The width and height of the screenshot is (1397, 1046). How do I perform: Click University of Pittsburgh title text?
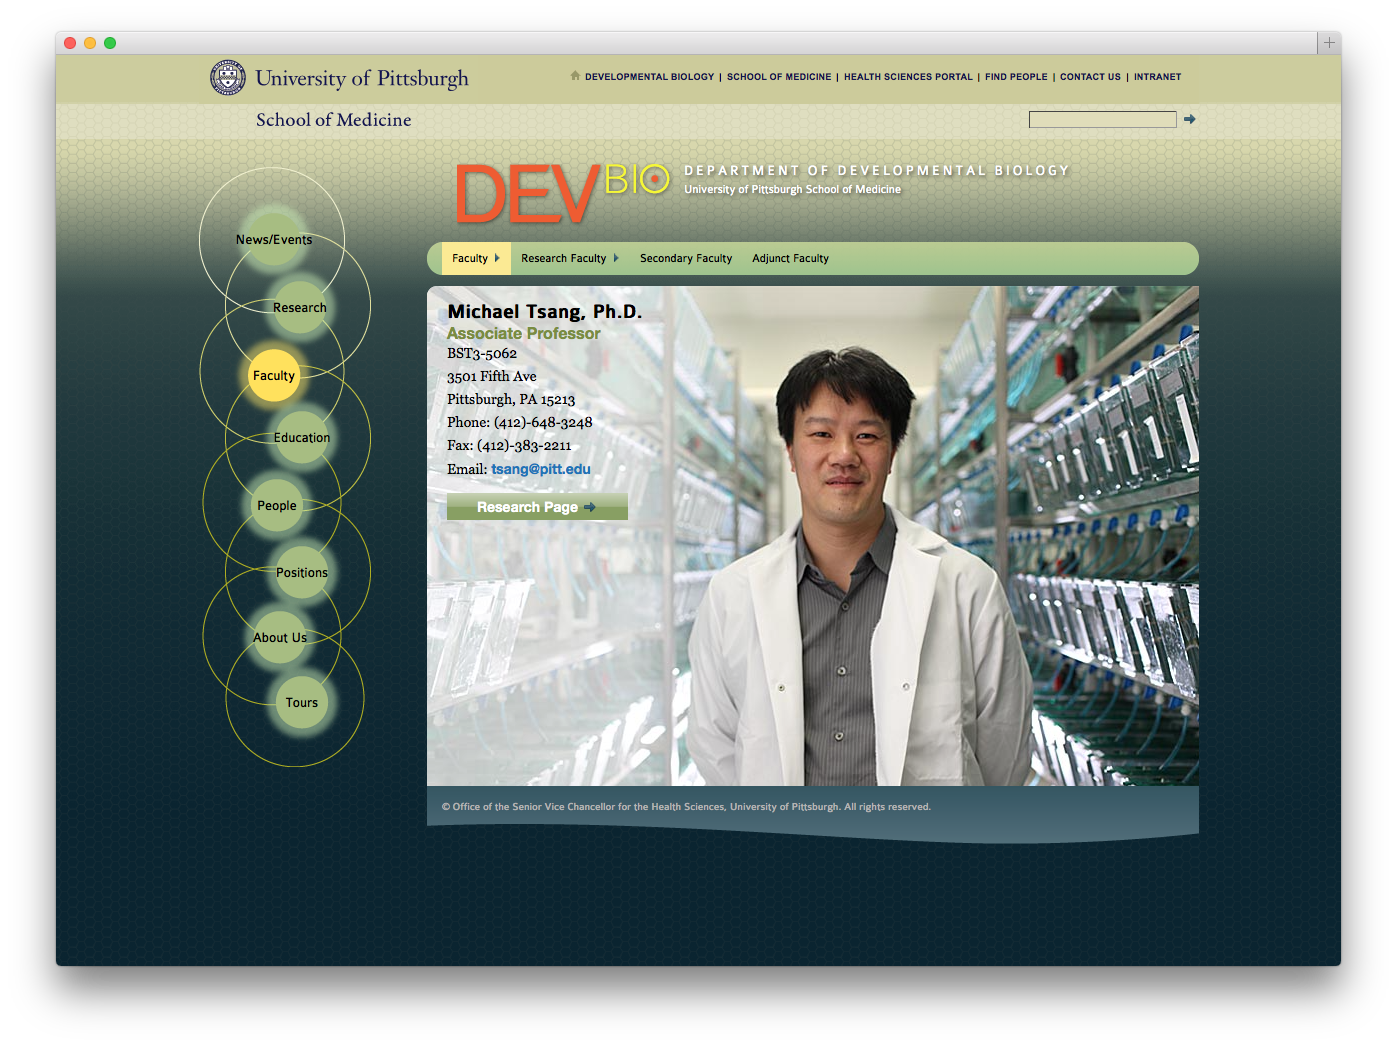pyautogui.click(x=362, y=78)
